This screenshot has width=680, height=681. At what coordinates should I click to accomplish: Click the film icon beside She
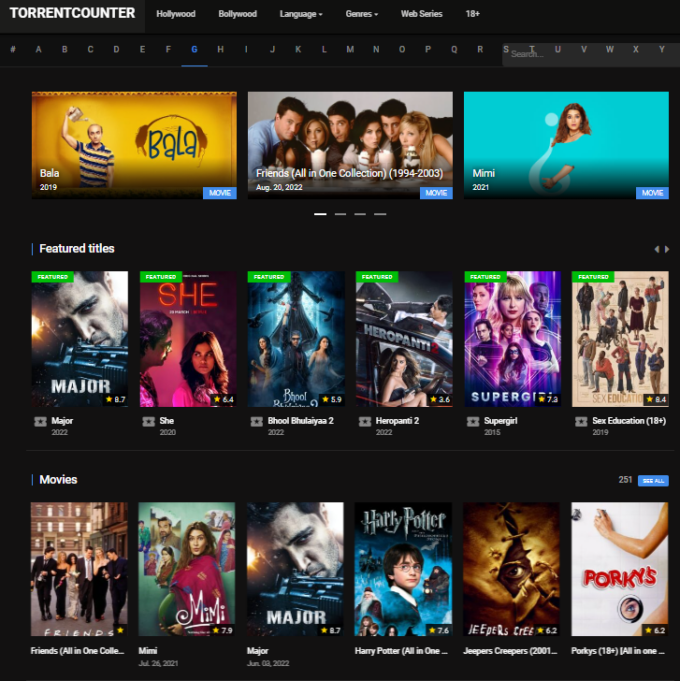[x=149, y=421]
